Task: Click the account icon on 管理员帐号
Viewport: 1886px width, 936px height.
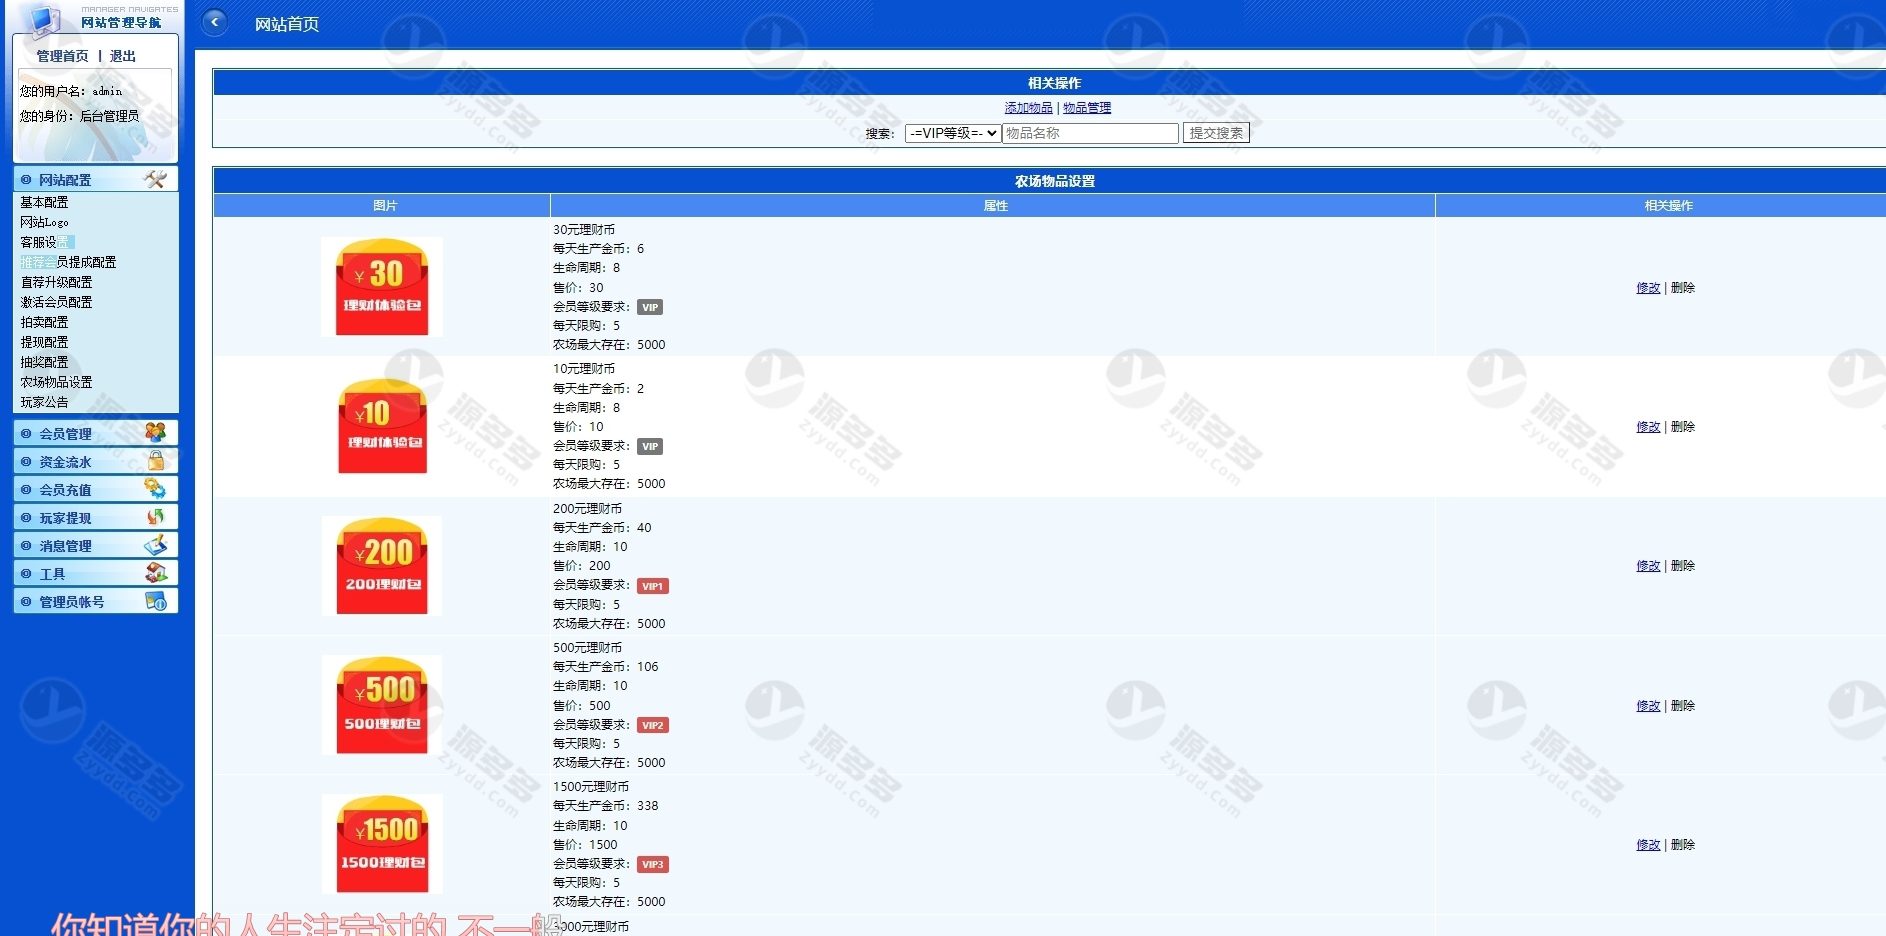Action: coord(155,600)
